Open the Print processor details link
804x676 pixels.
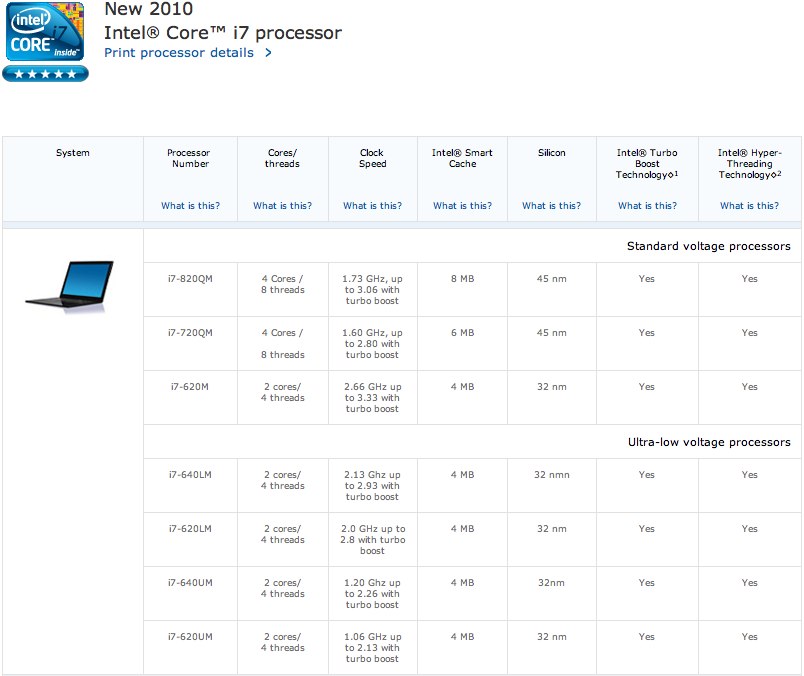(178, 53)
